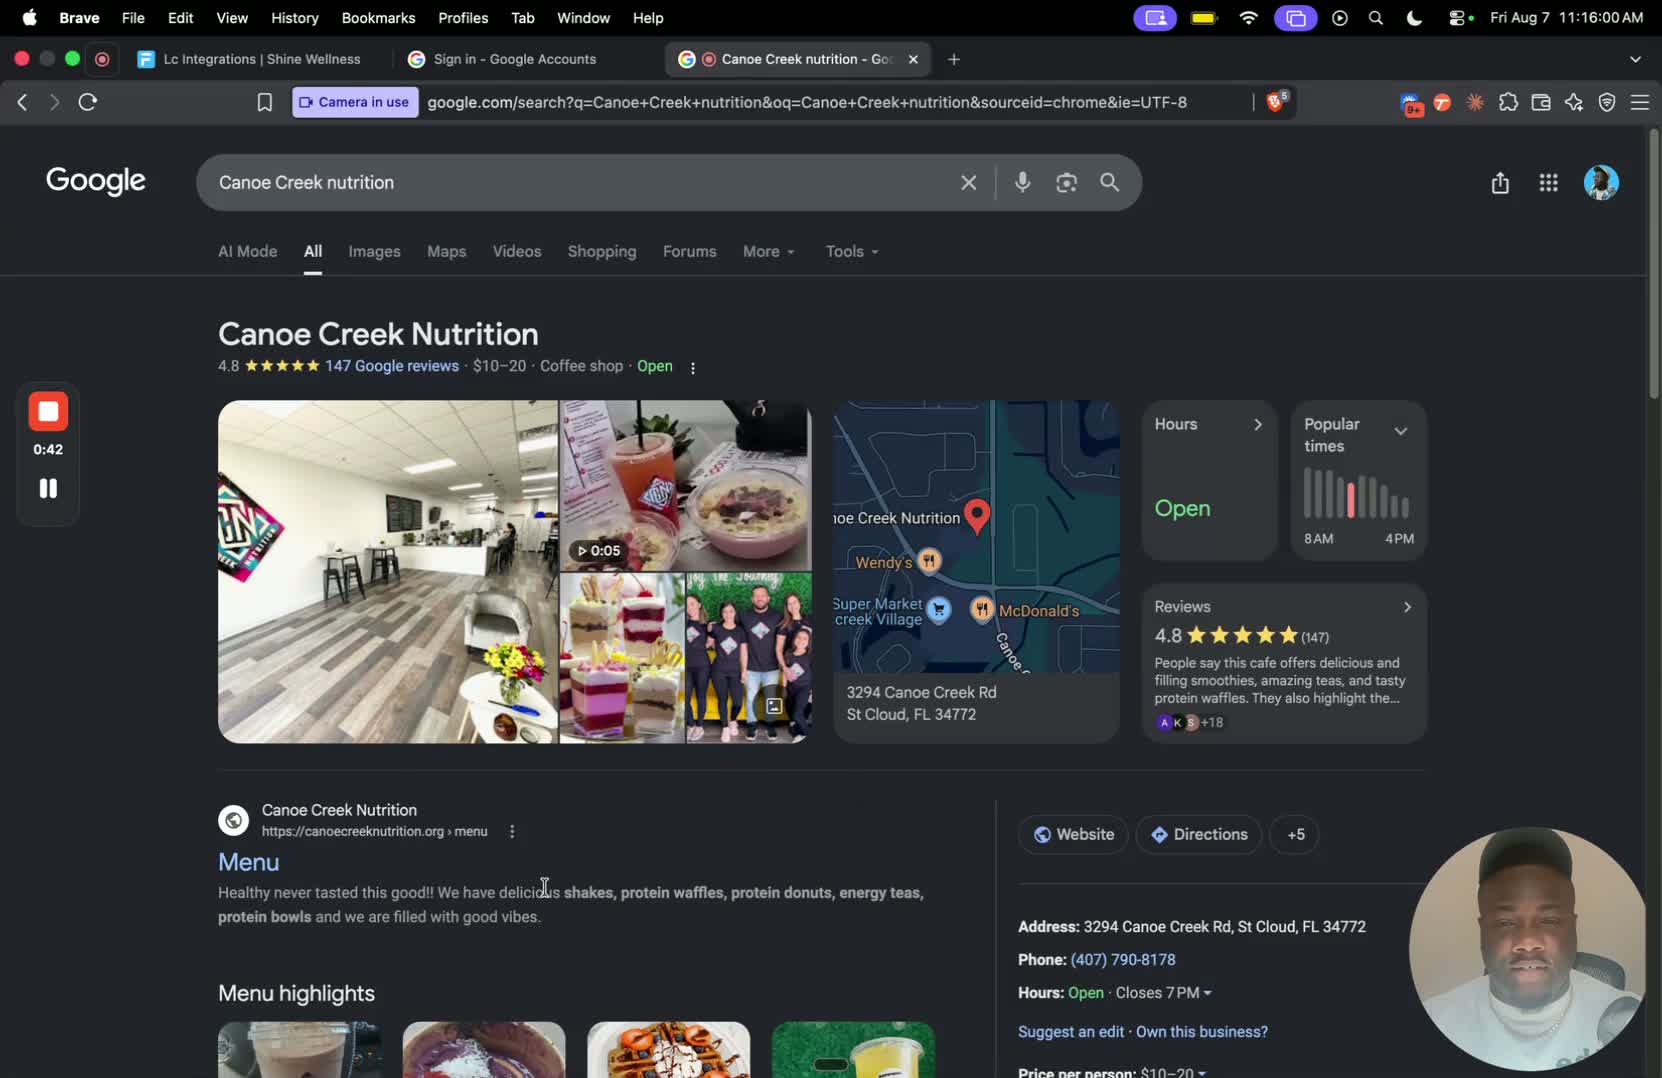The height and width of the screenshot is (1078, 1662).
Task: Open the Brave Shields lion icon
Action: coord(1276,101)
